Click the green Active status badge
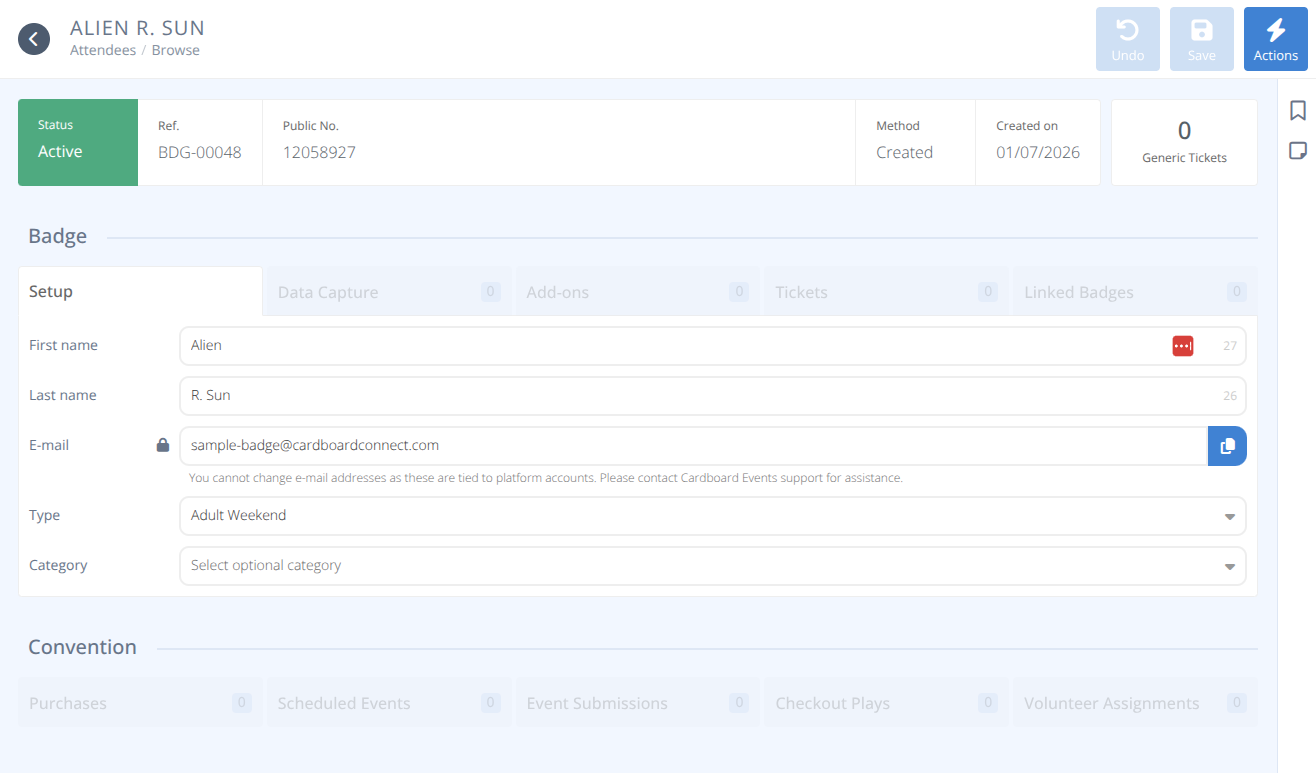This screenshot has width=1316, height=773. (77, 142)
